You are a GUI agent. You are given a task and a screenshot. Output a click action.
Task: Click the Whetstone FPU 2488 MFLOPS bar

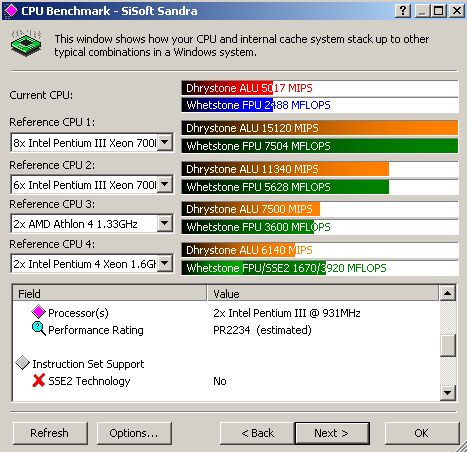click(320, 105)
